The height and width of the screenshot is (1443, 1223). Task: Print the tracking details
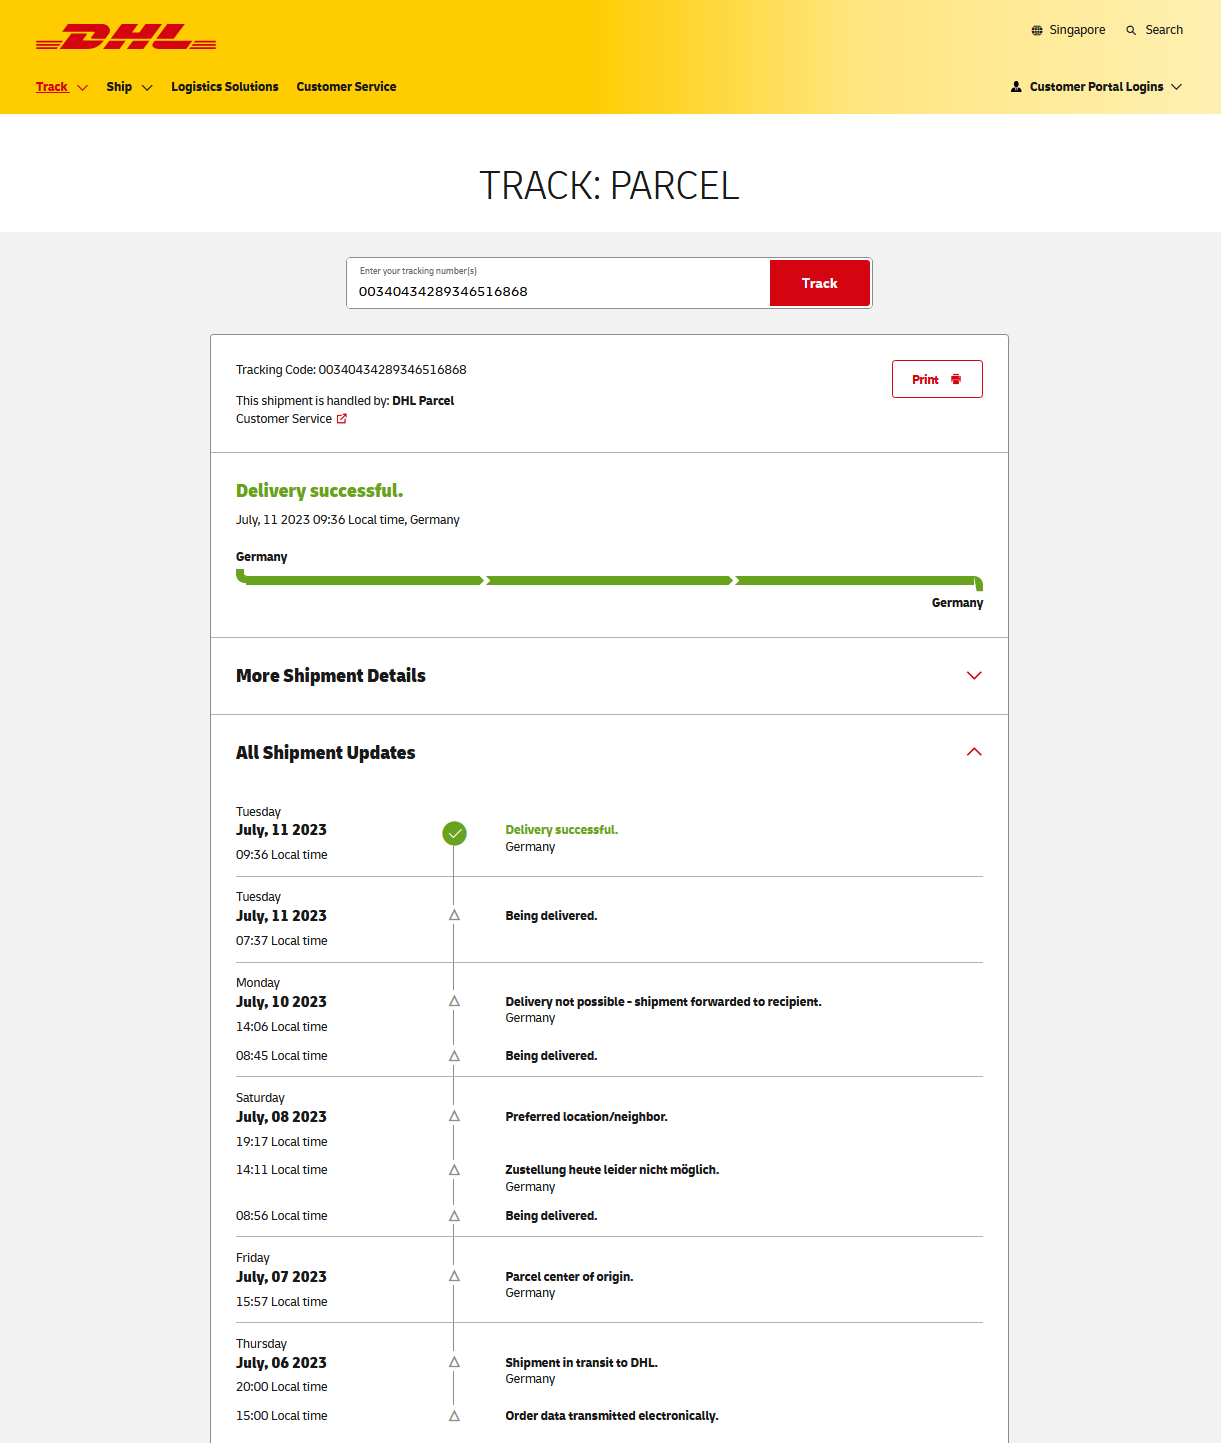pyautogui.click(x=936, y=379)
